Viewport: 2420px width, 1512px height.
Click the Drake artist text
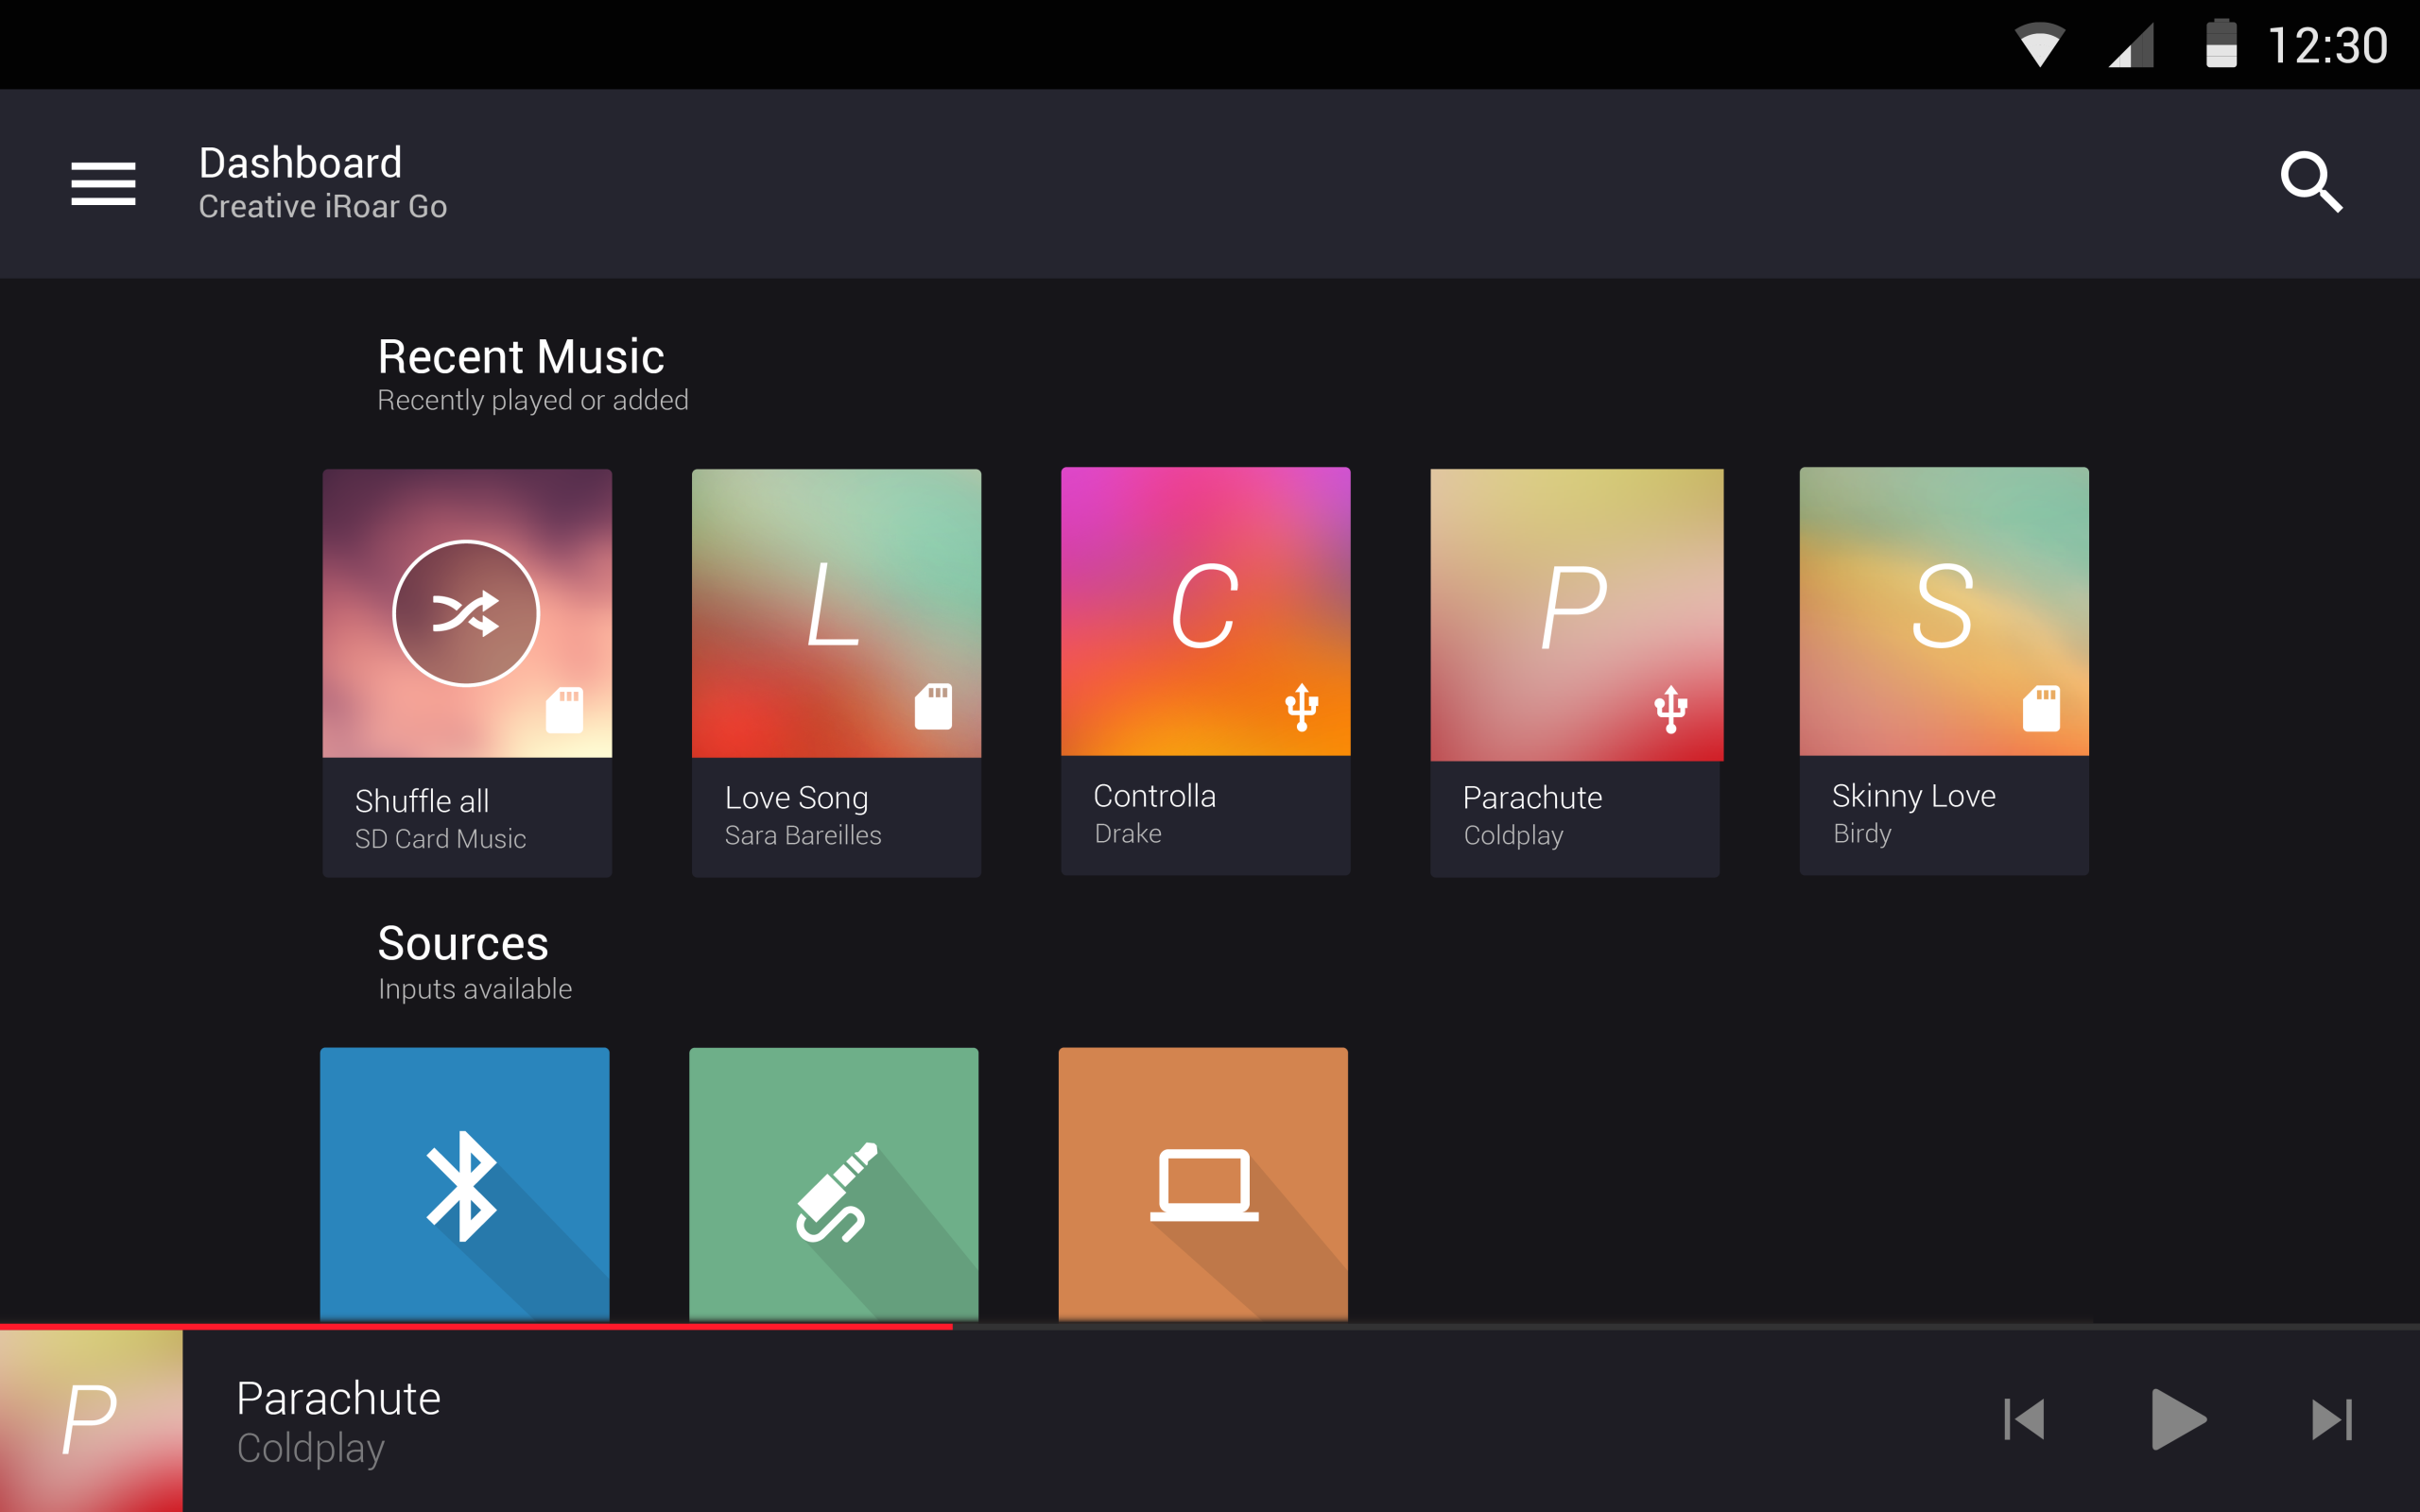point(1128,833)
